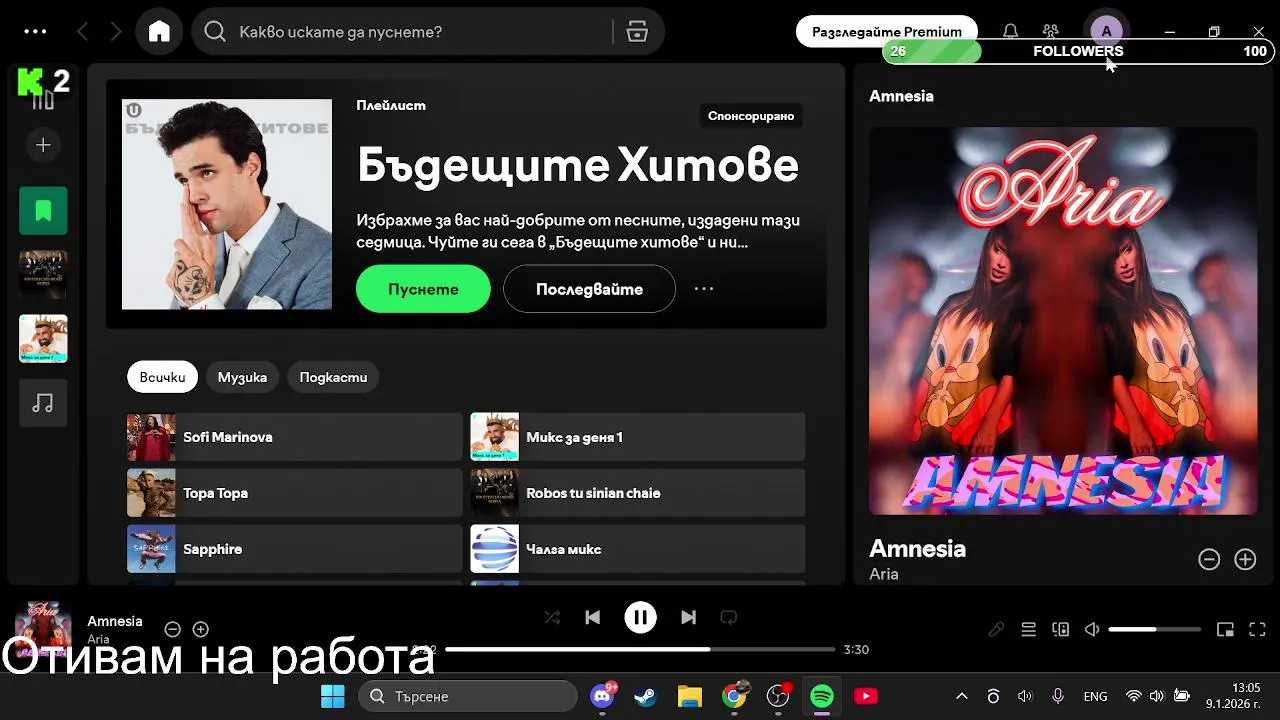Viewport: 1280px width, 720px height.
Task: Switch the ENG input language
Action: [1095, 696]
